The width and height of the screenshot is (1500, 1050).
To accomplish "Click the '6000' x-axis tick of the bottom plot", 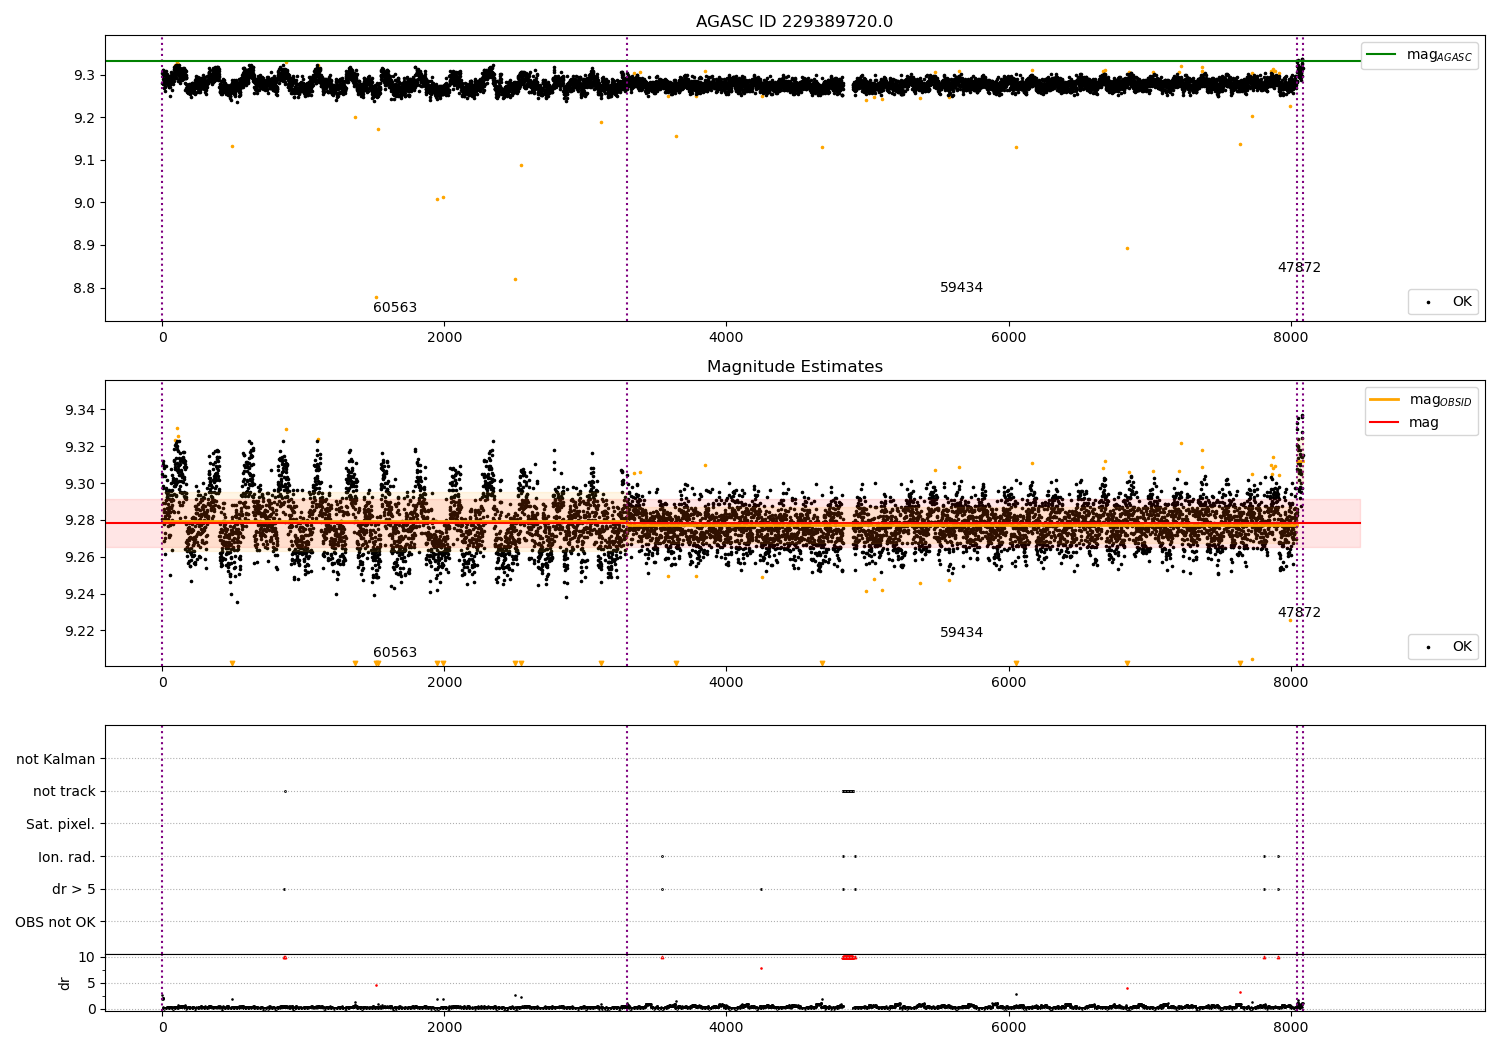I will (1008, 1027).
